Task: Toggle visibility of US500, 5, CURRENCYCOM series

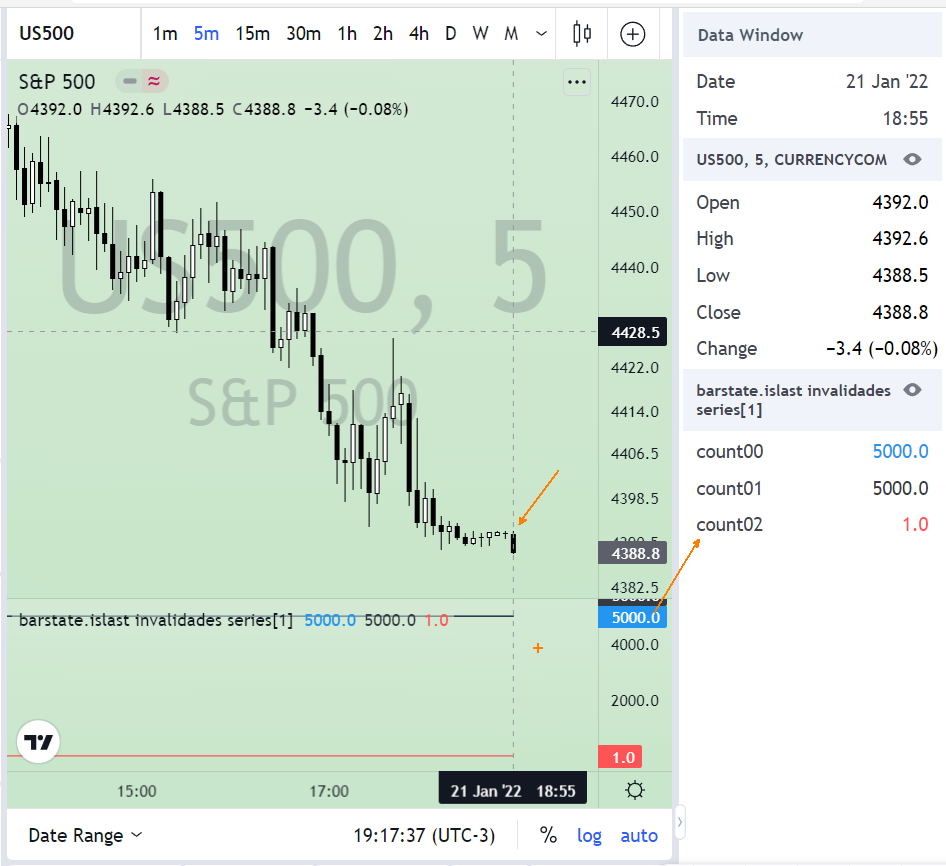Action: tap(912, 159)
